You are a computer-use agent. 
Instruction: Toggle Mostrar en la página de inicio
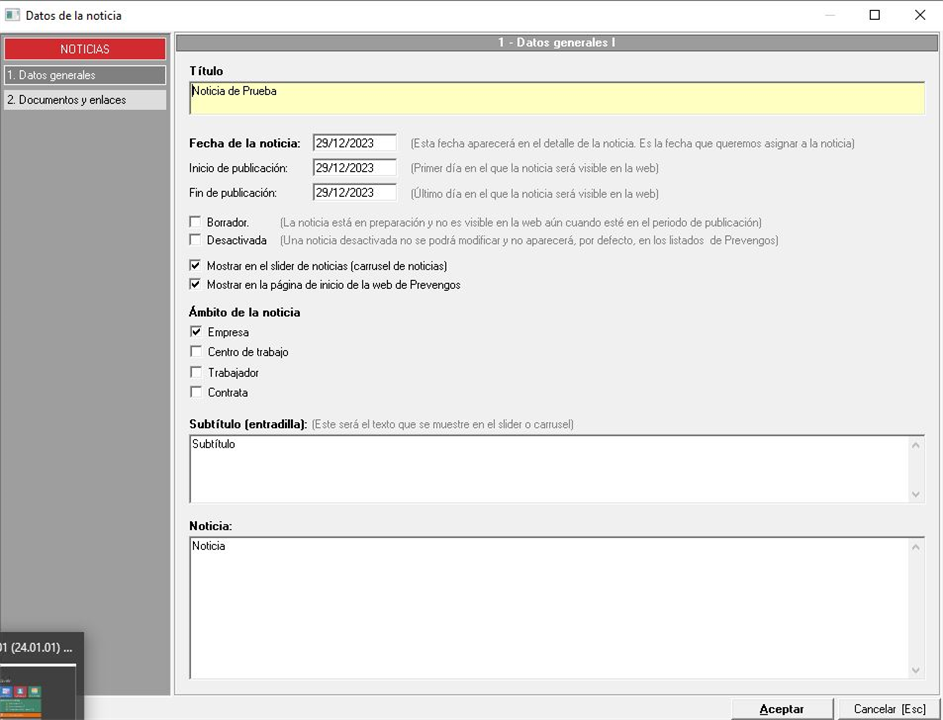point(196,284)
